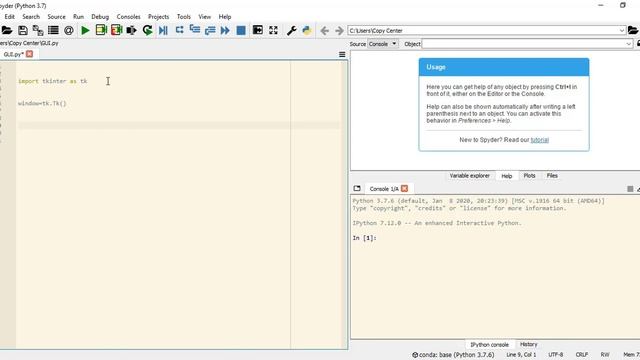Open the Run menu
The height and width of the screenshot is (360, 640).
(x=78, y=17)
